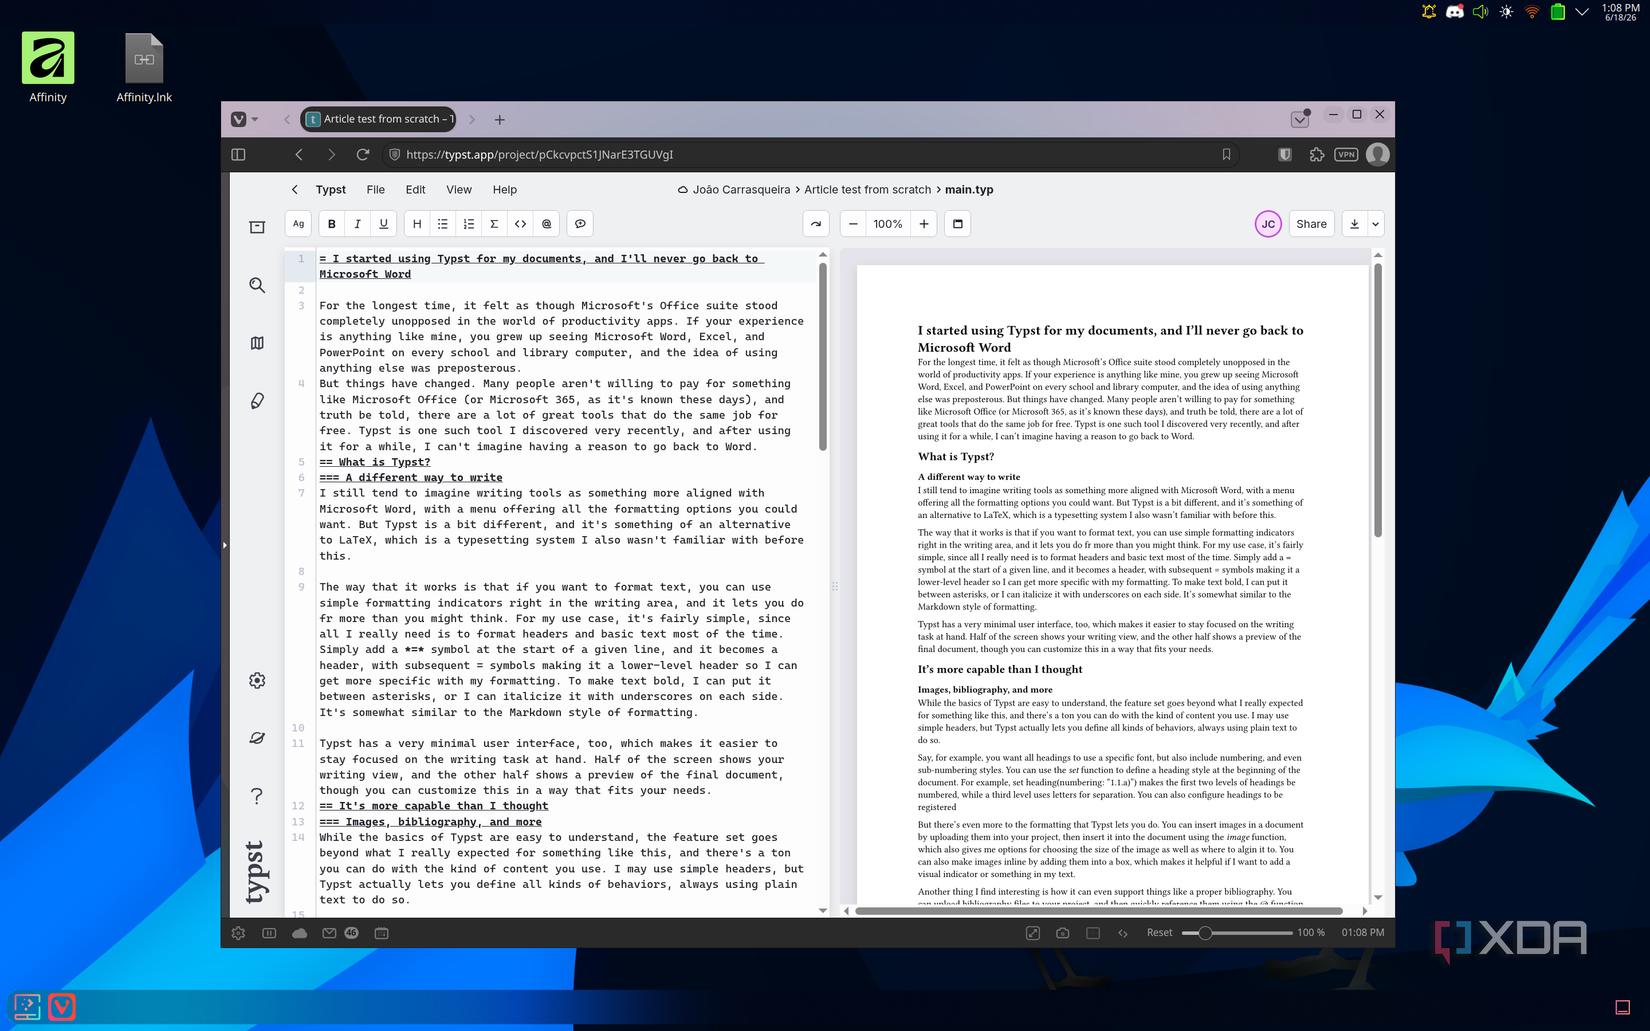Click the jump-to-preview arrow button
1650x1031 pixels.
tap(816, 224)
